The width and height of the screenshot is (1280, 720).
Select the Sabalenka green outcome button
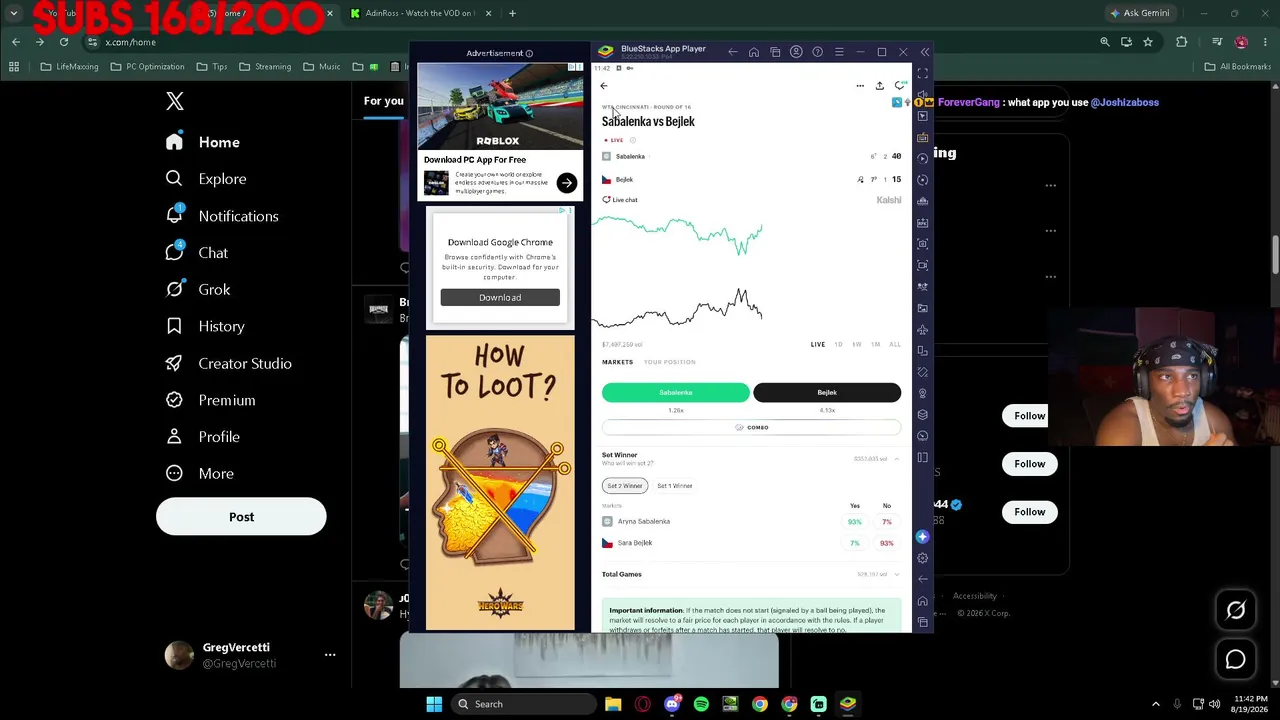675,392
